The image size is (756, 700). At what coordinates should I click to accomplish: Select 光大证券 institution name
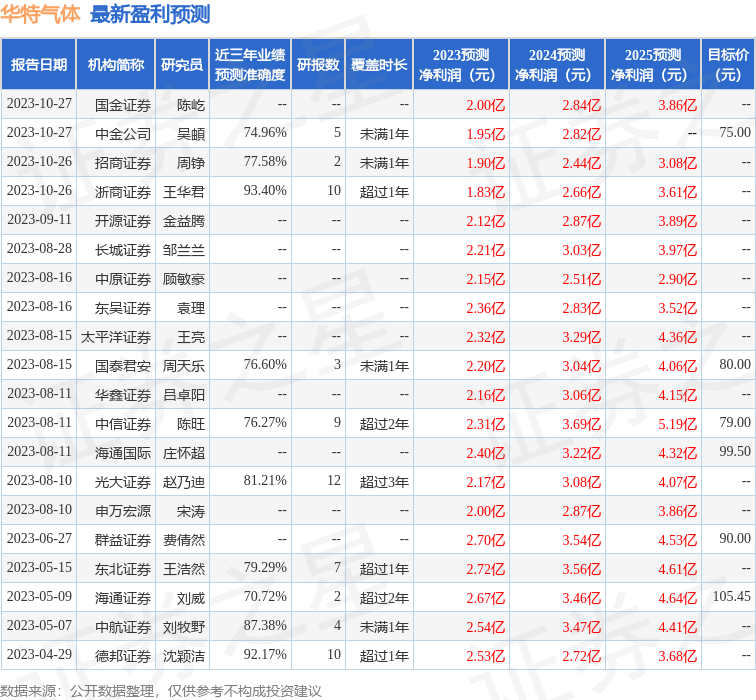tap(123, 482)
